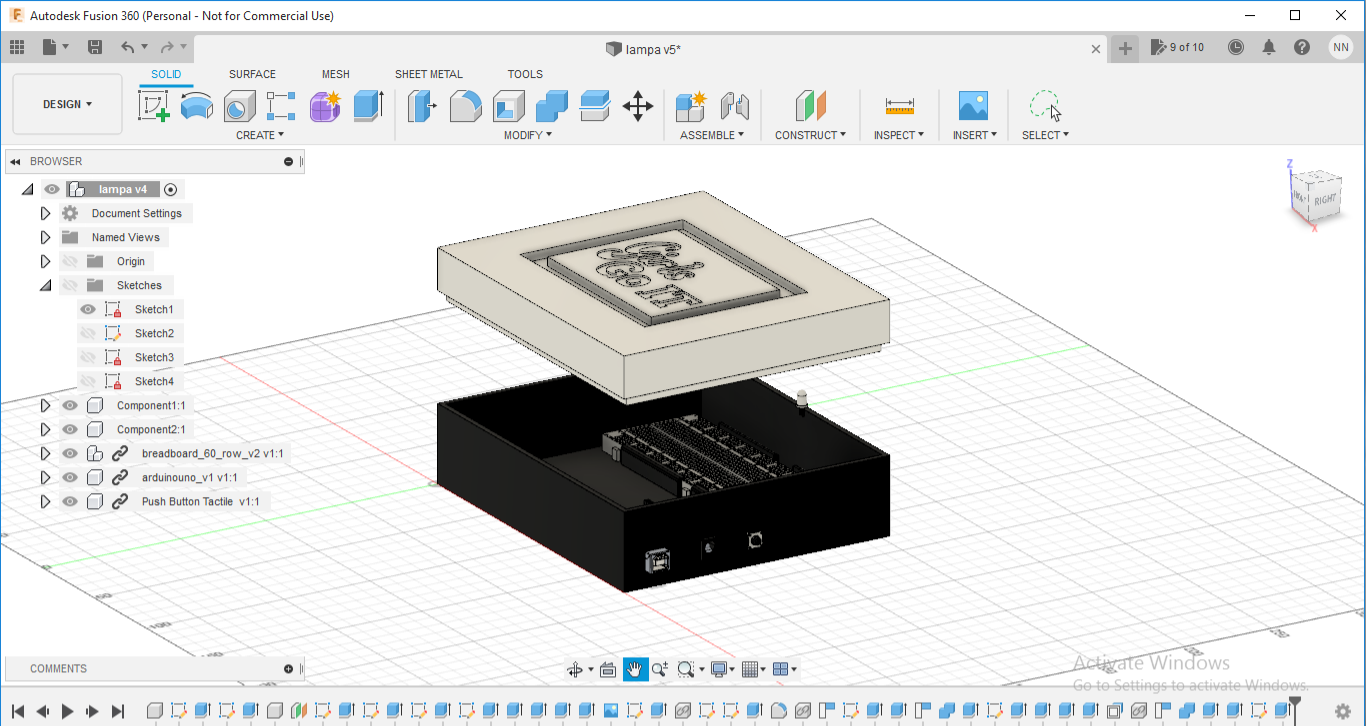Toggle visibility of Sketches folder
Viewport: 1366px width, 726px height.
click(70, 285)
